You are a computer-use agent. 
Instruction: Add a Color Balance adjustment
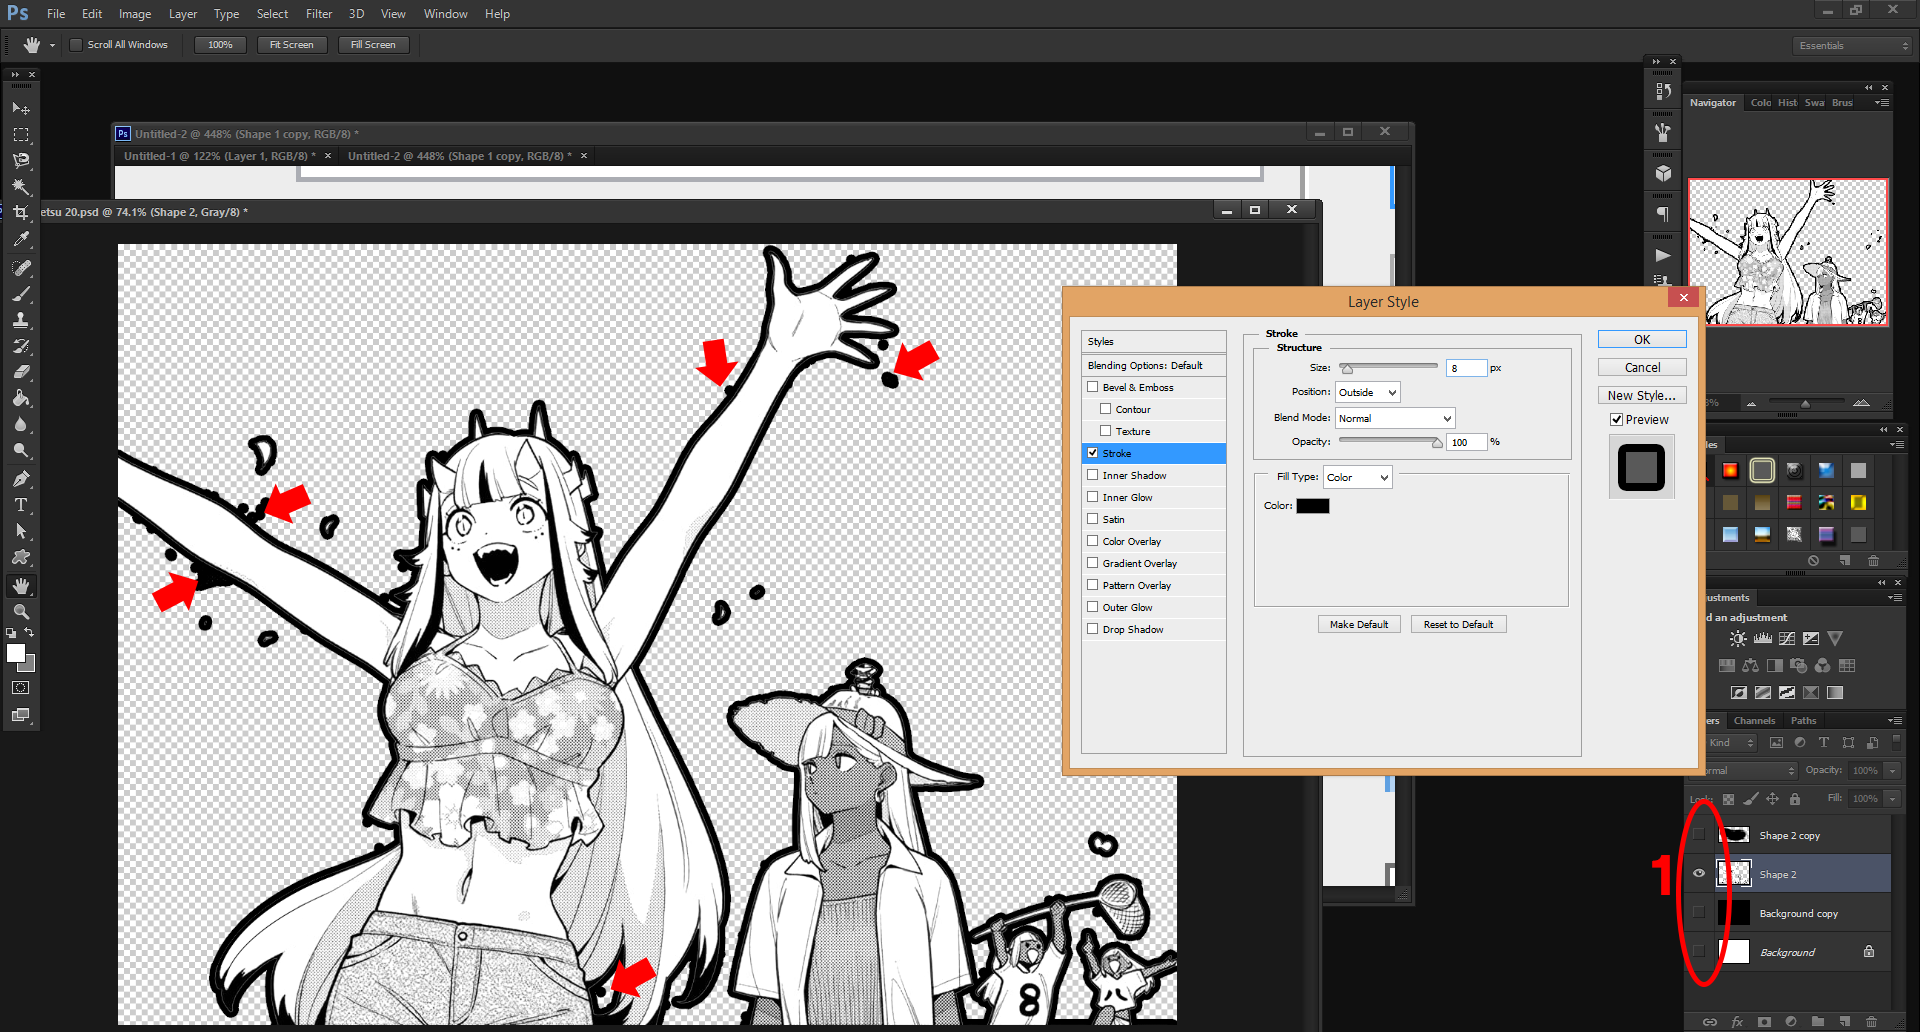click(1751, 665)
